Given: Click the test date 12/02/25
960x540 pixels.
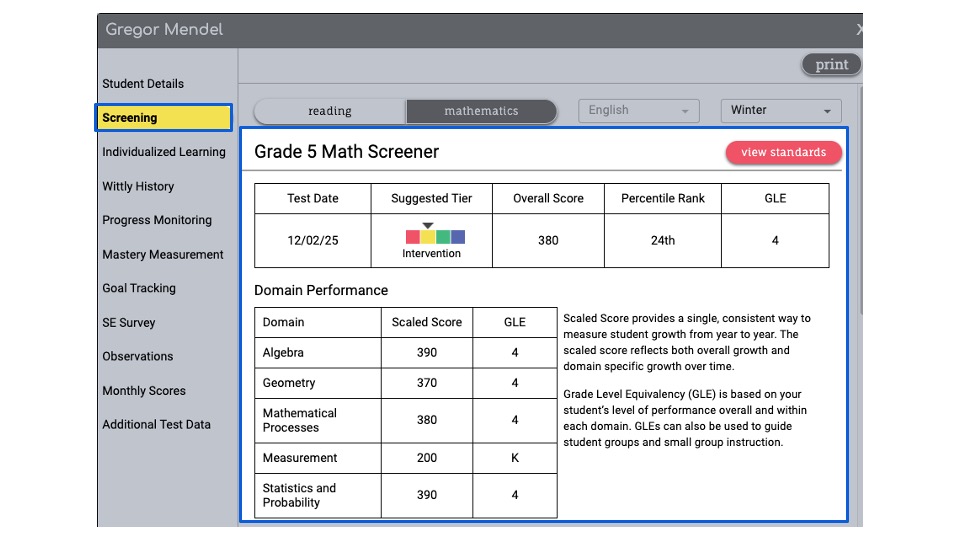Looking at the screenshot, I should click(x=313, y=240).
